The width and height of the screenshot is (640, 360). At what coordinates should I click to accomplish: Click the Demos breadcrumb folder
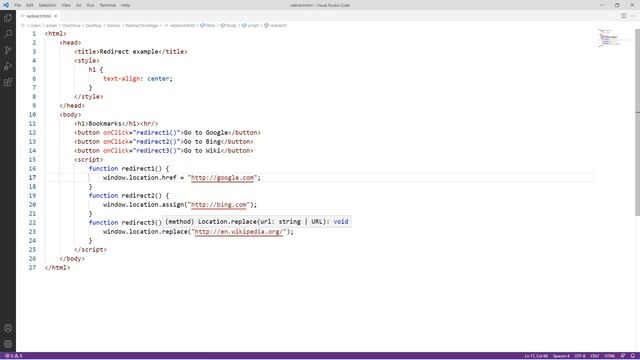pyautogui.click(x=113, y=25)
